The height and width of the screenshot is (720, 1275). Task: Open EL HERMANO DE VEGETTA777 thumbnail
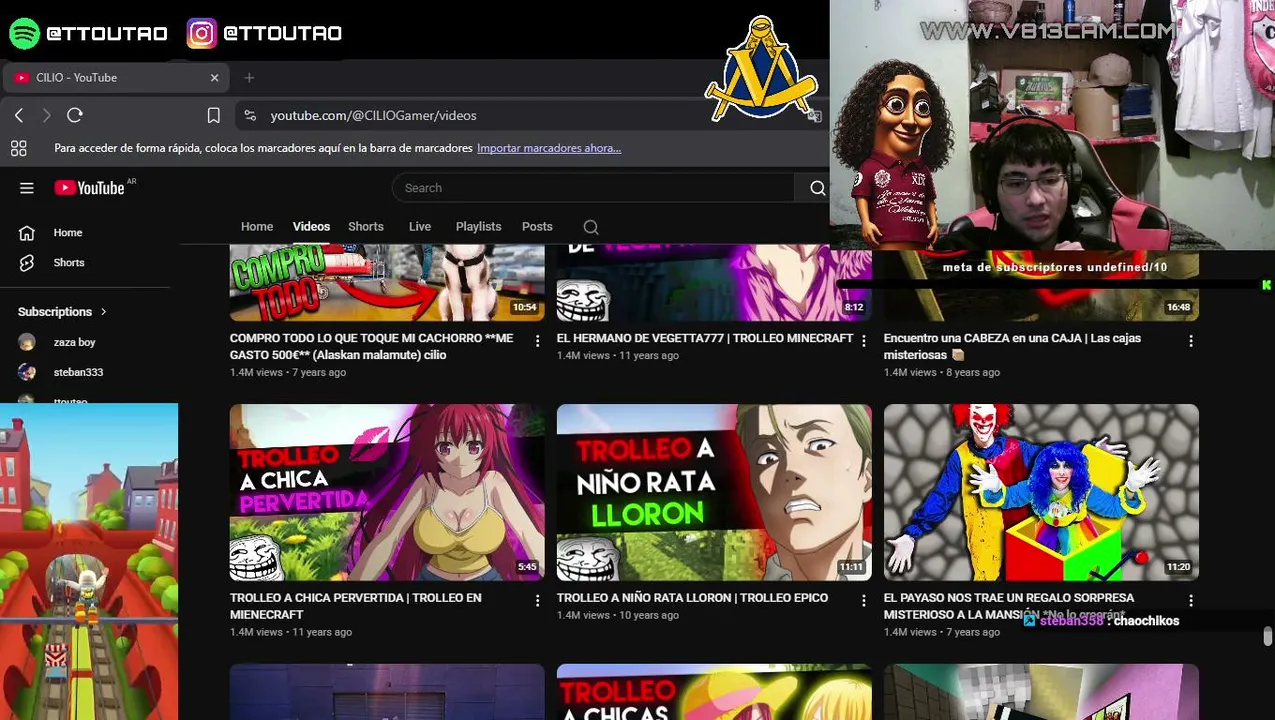(714, 283)
